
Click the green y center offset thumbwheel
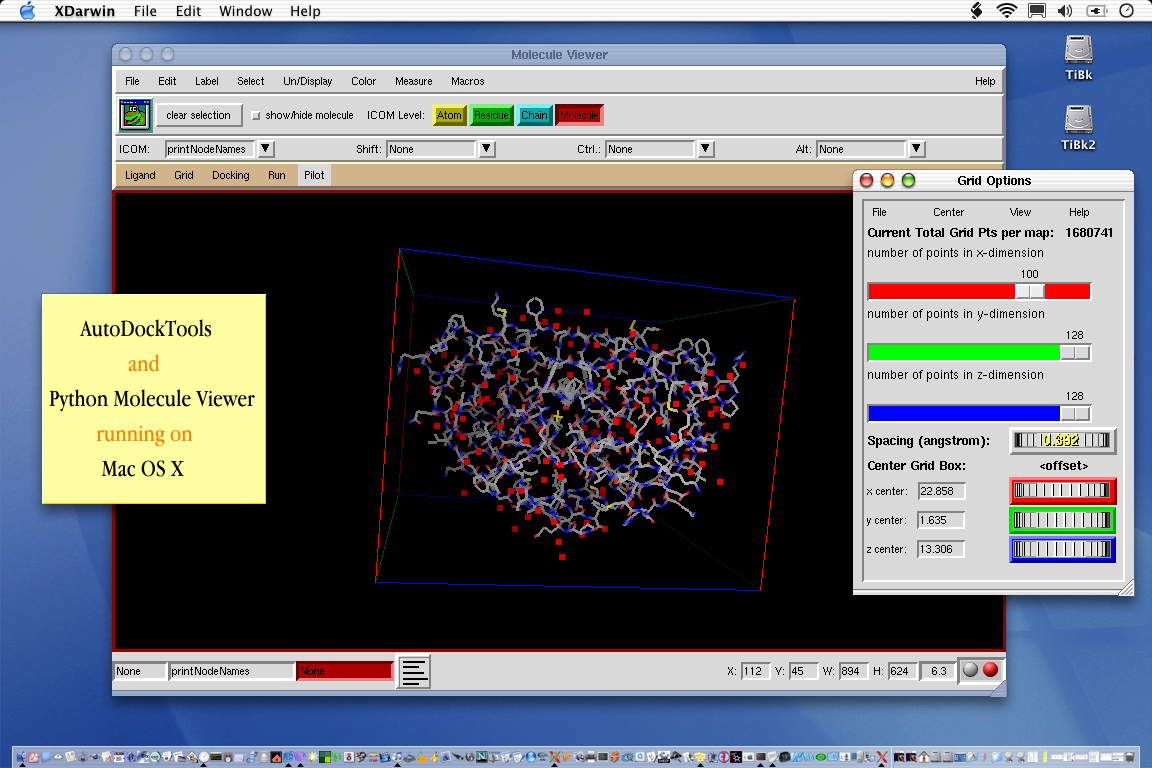click(x=1062, y=520)
